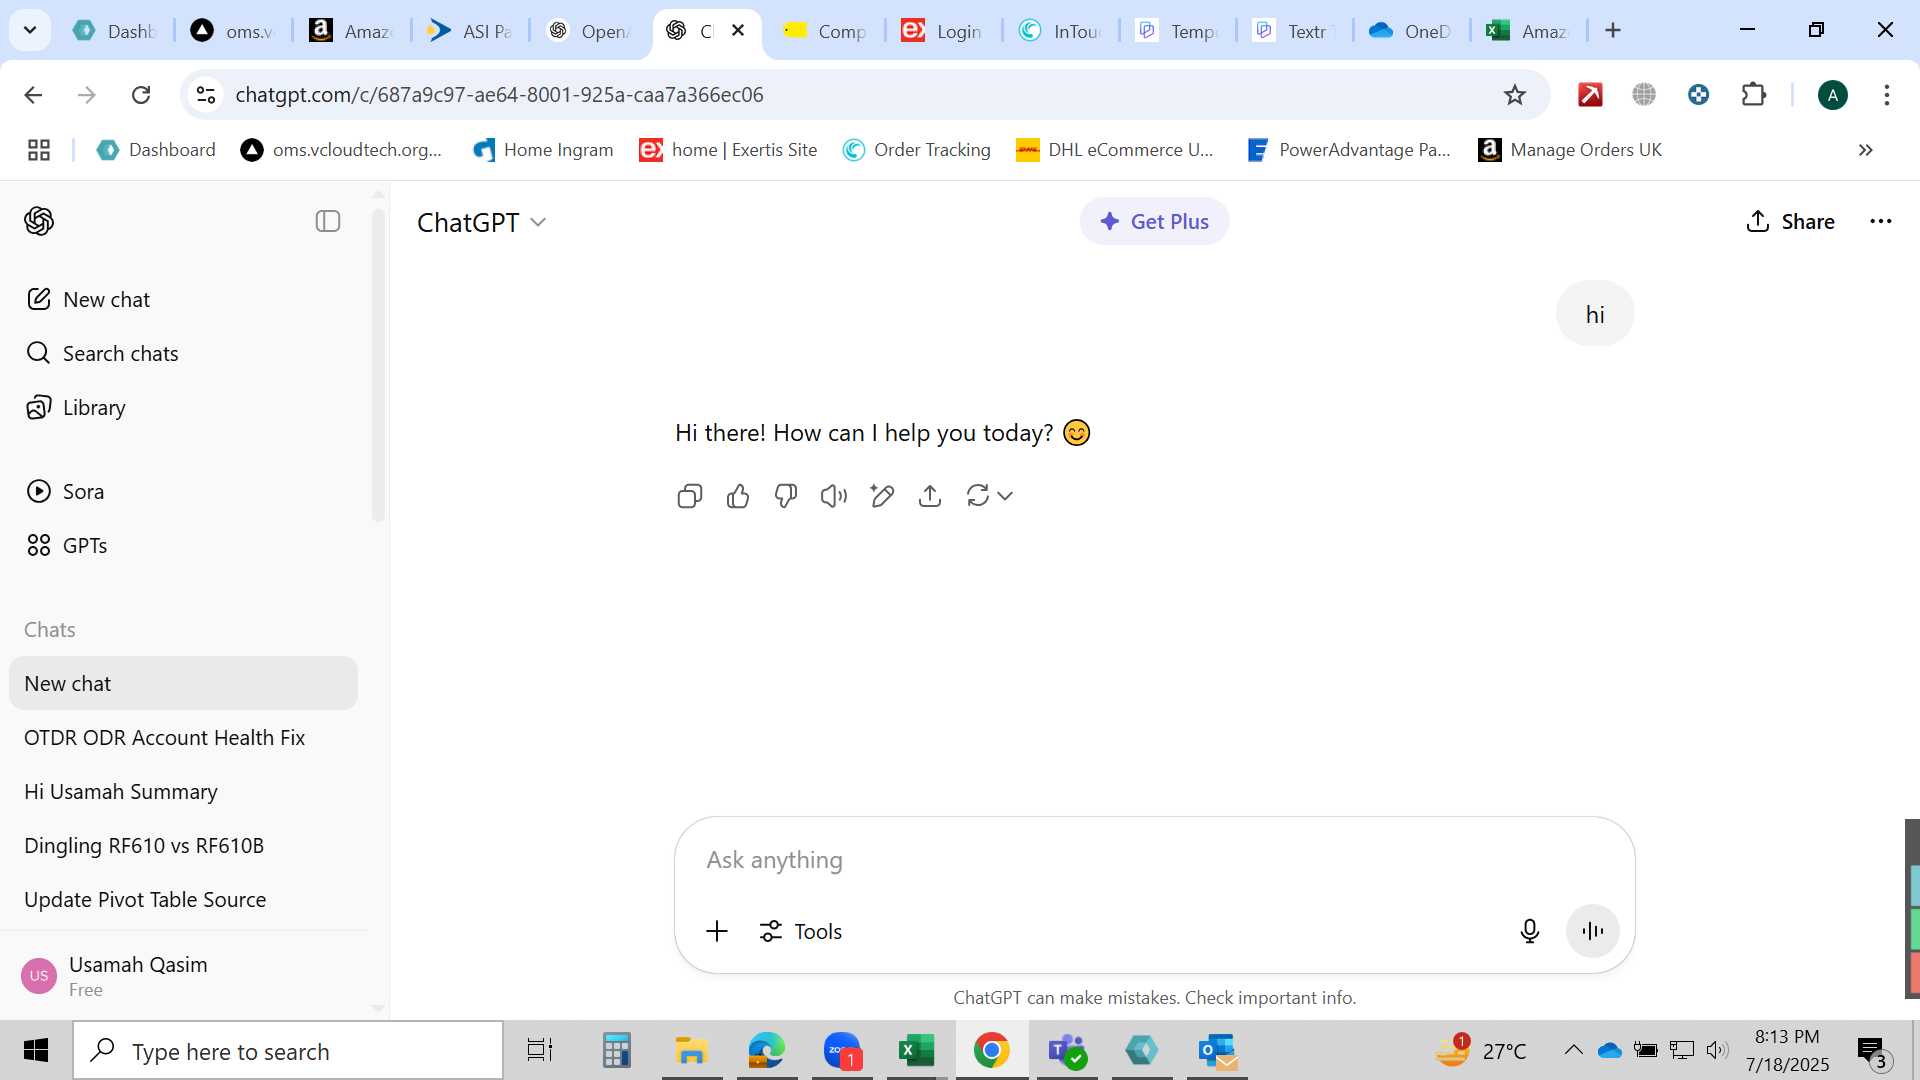Viewport: 1920px width, 1080px height.
Task: Select the highlighted New chat conversation
Action: pyautogui.click(x=184, y=683)
